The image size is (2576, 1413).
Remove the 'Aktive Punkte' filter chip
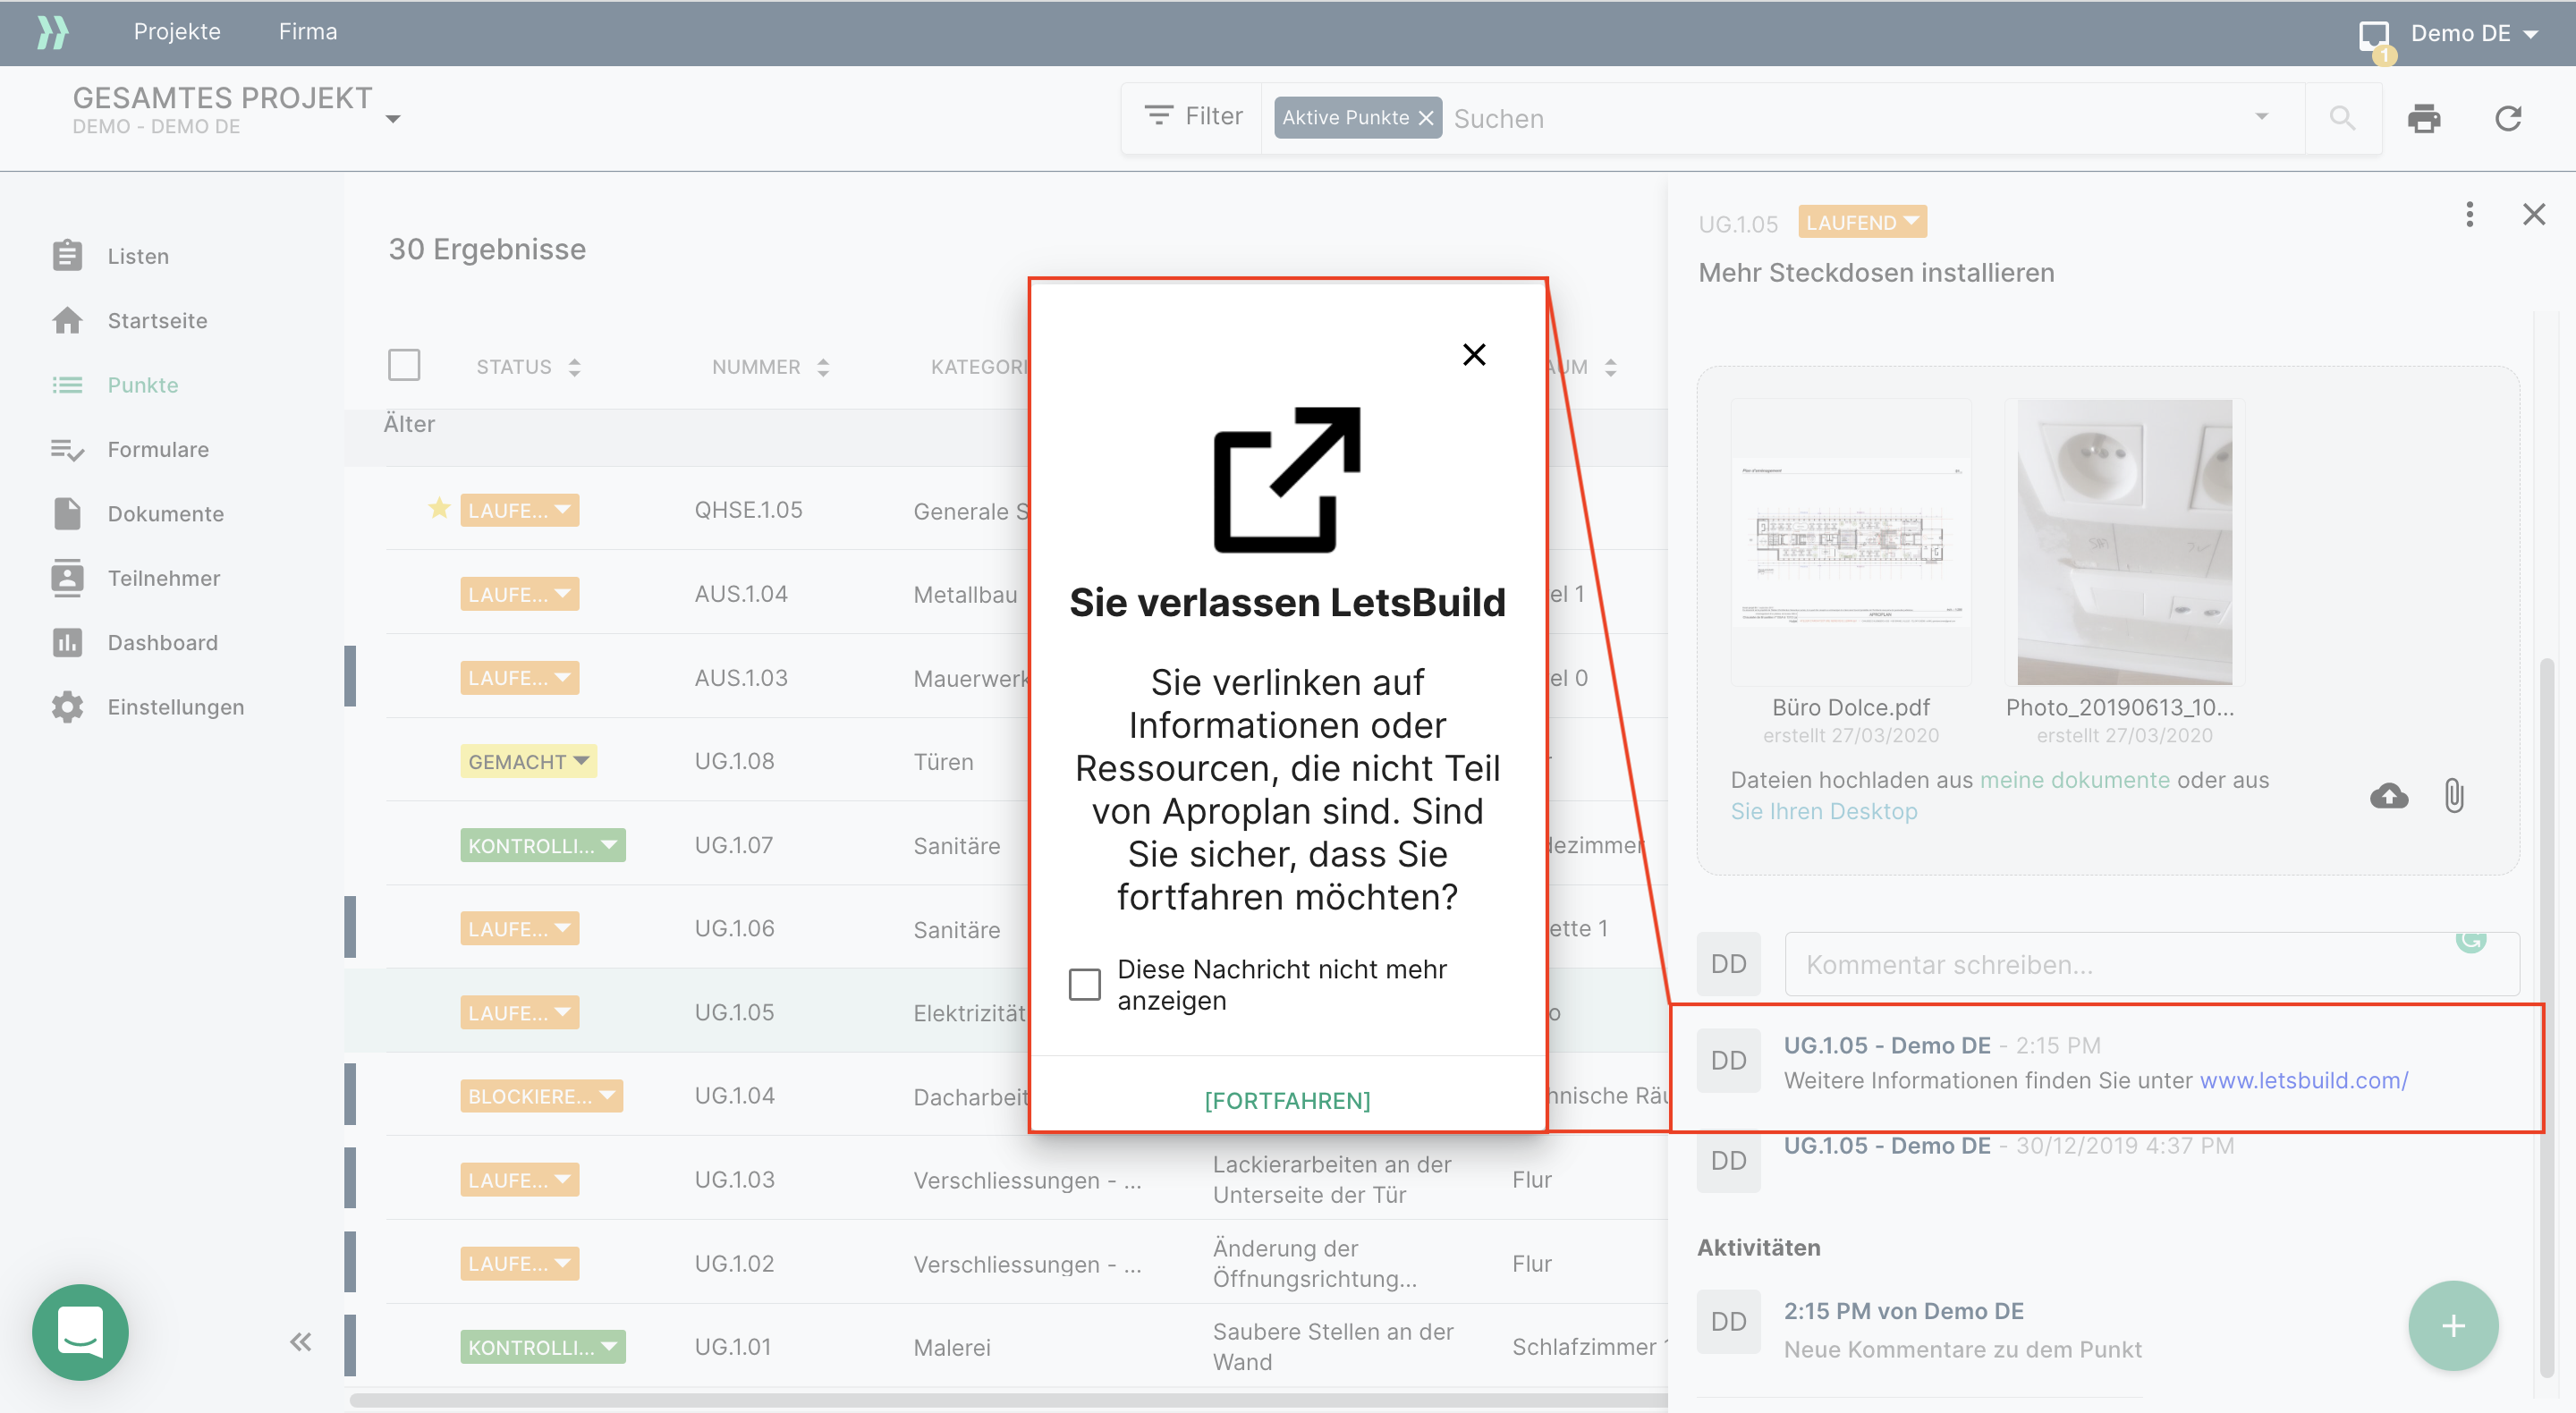[x=1427, y=118]
